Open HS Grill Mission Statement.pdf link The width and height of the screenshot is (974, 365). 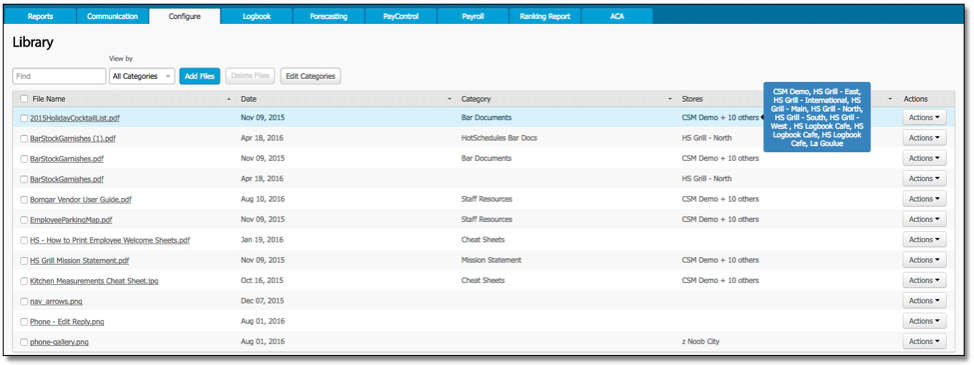tap(80, 261)
